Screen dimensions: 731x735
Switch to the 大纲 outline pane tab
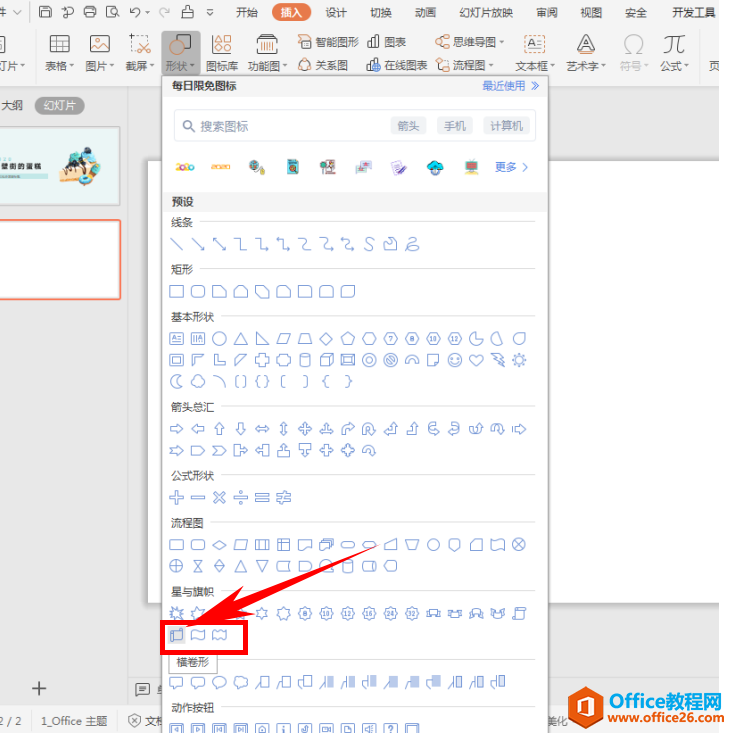[x=12, y=105]
